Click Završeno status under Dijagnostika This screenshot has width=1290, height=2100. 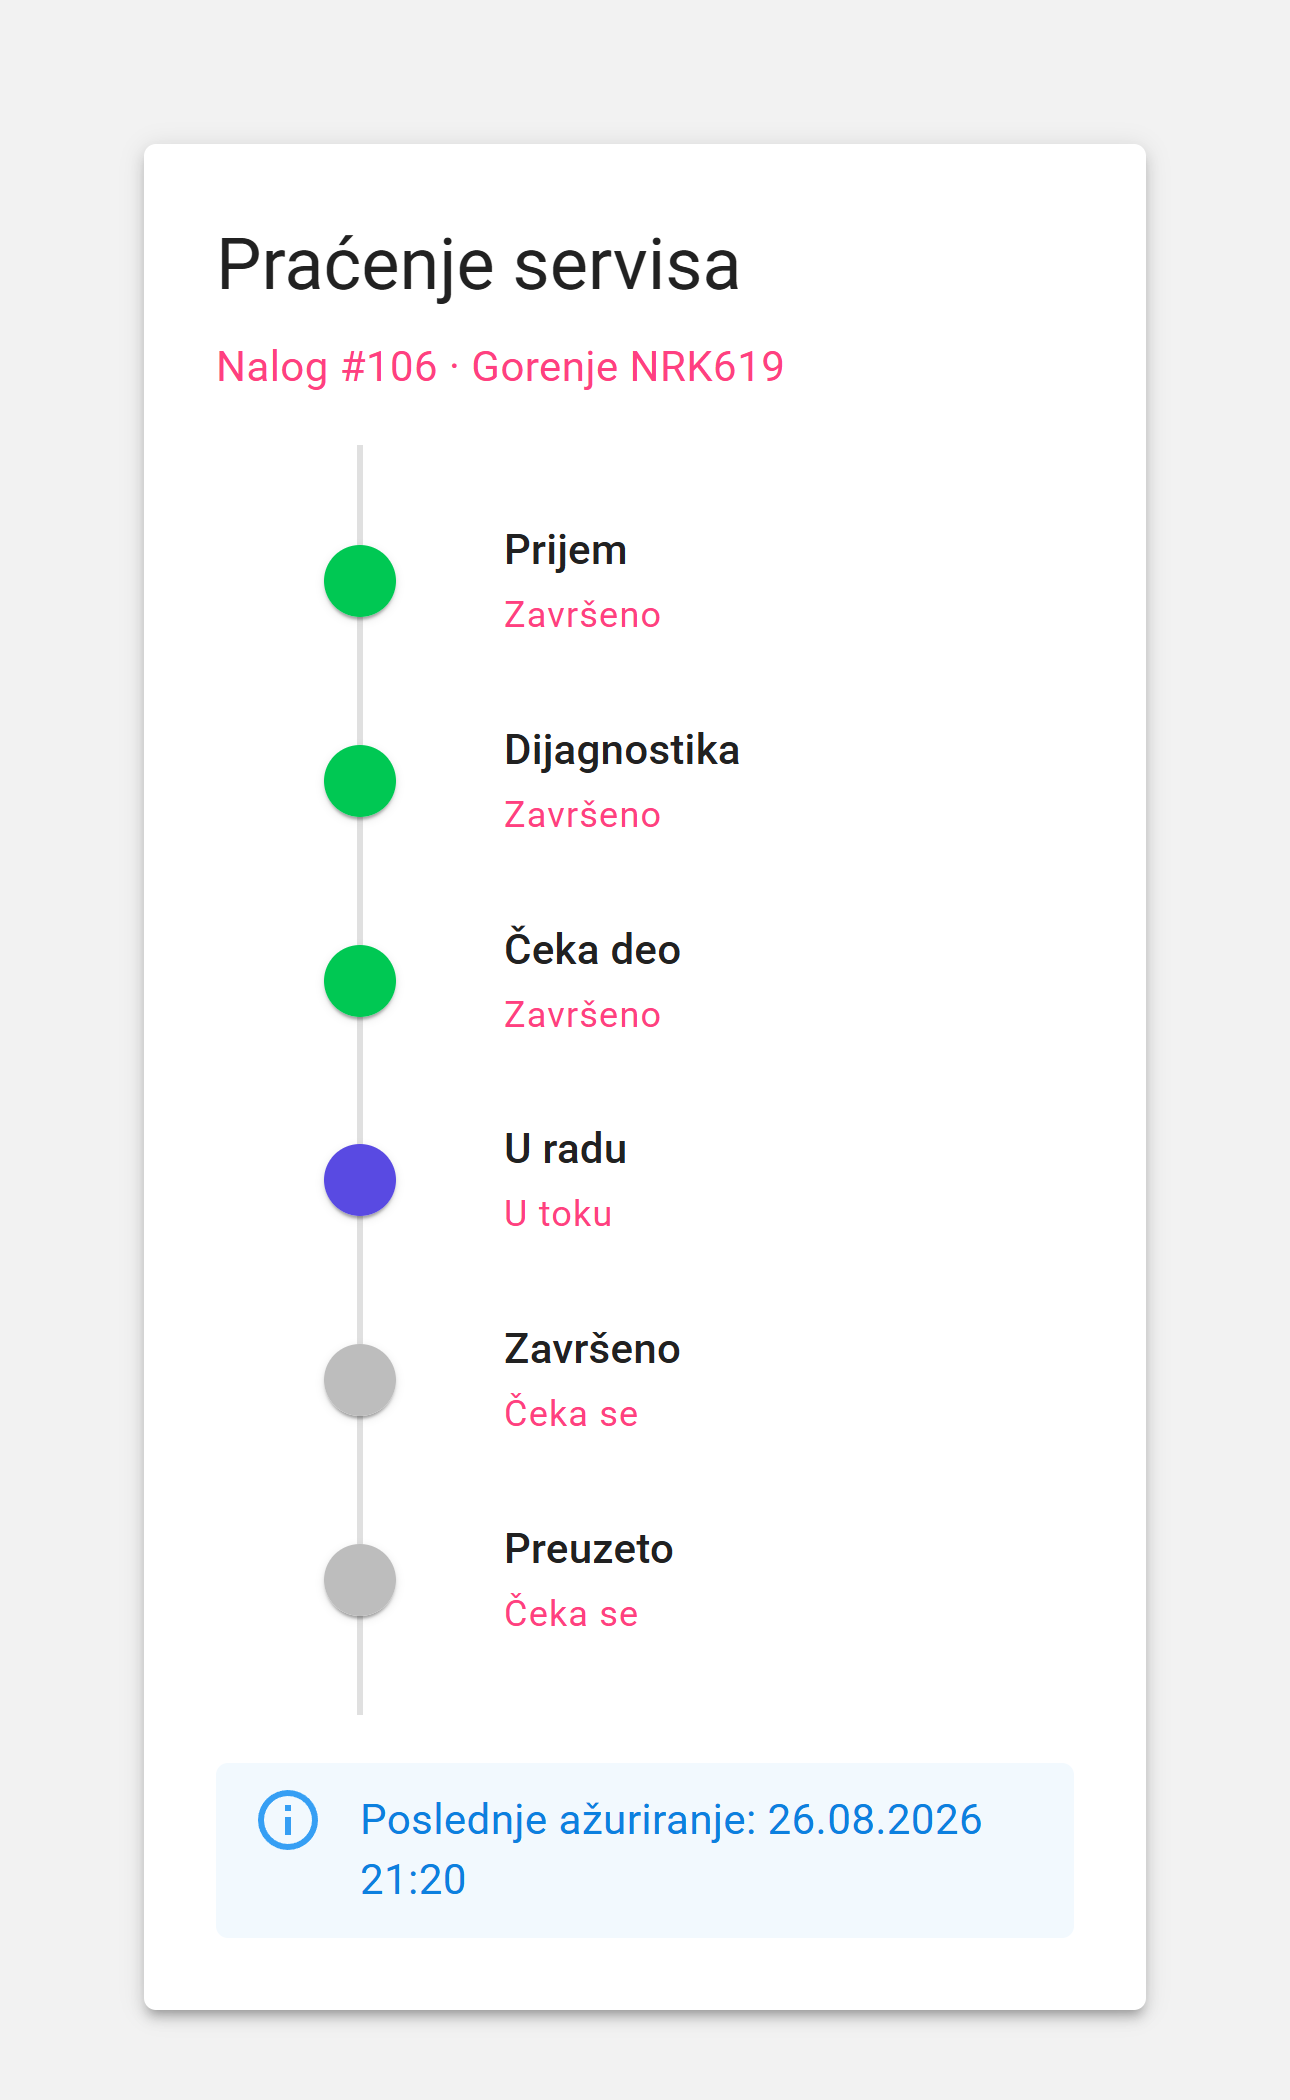[x=582, y=814]
